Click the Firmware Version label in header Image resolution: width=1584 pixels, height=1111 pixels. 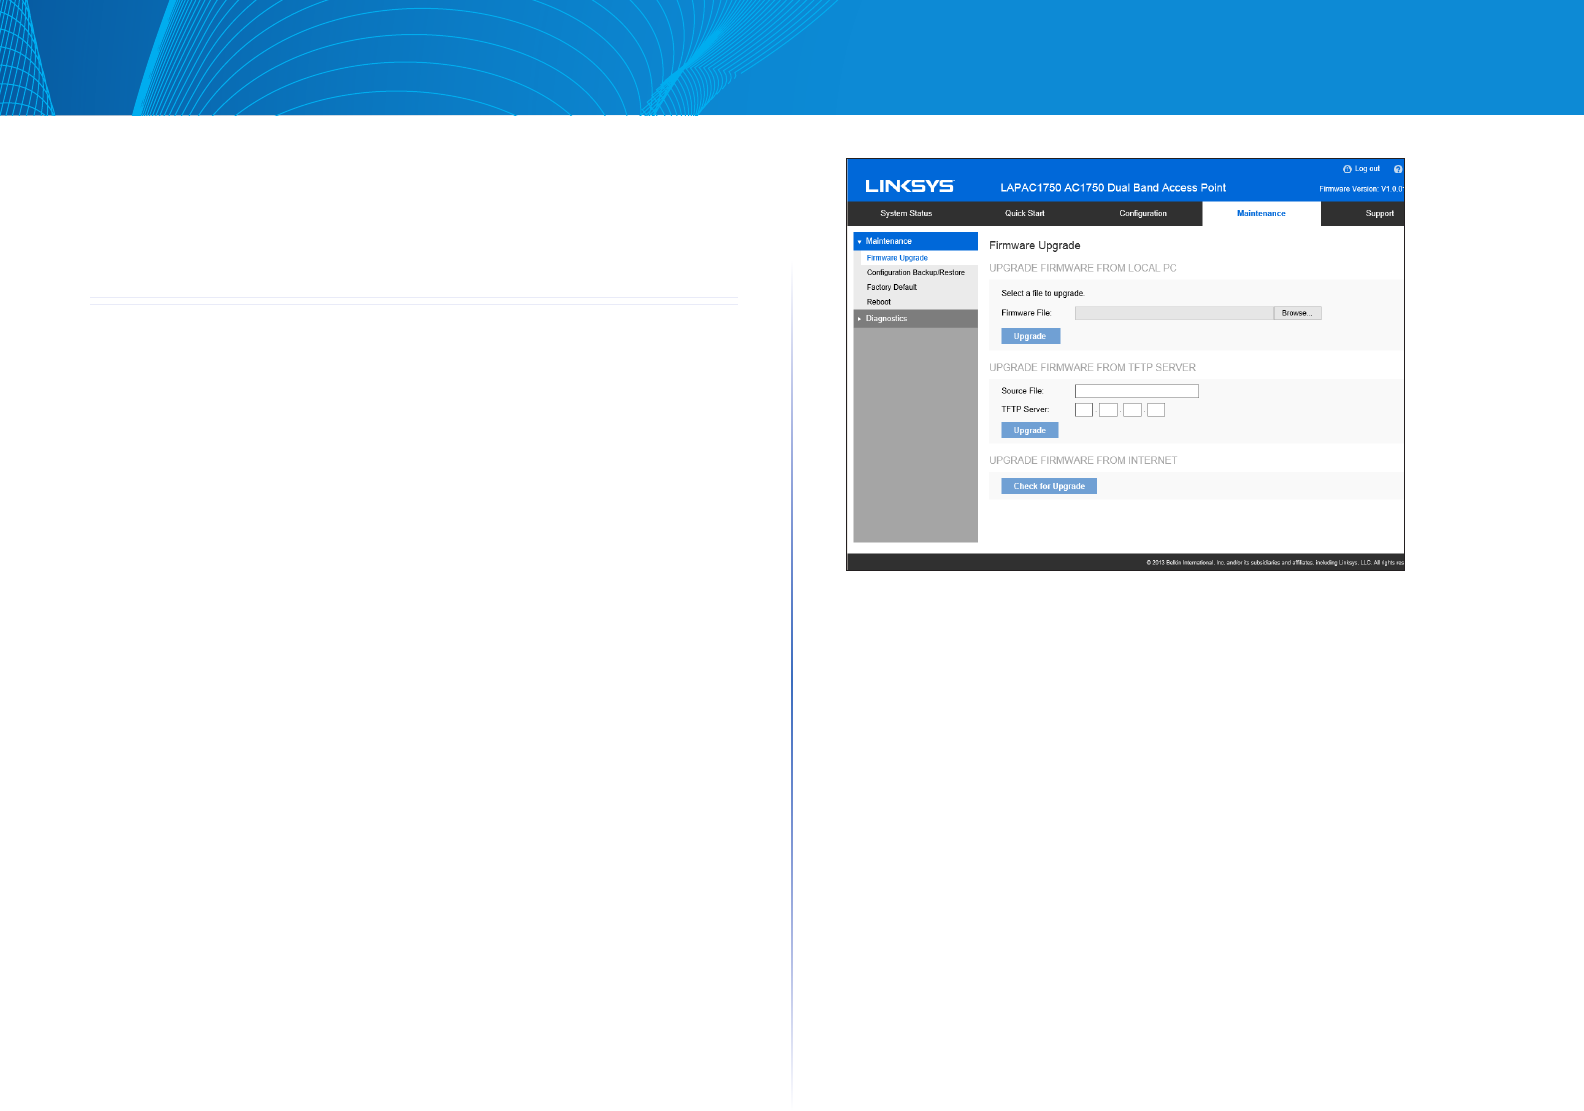click(1361, 189)
